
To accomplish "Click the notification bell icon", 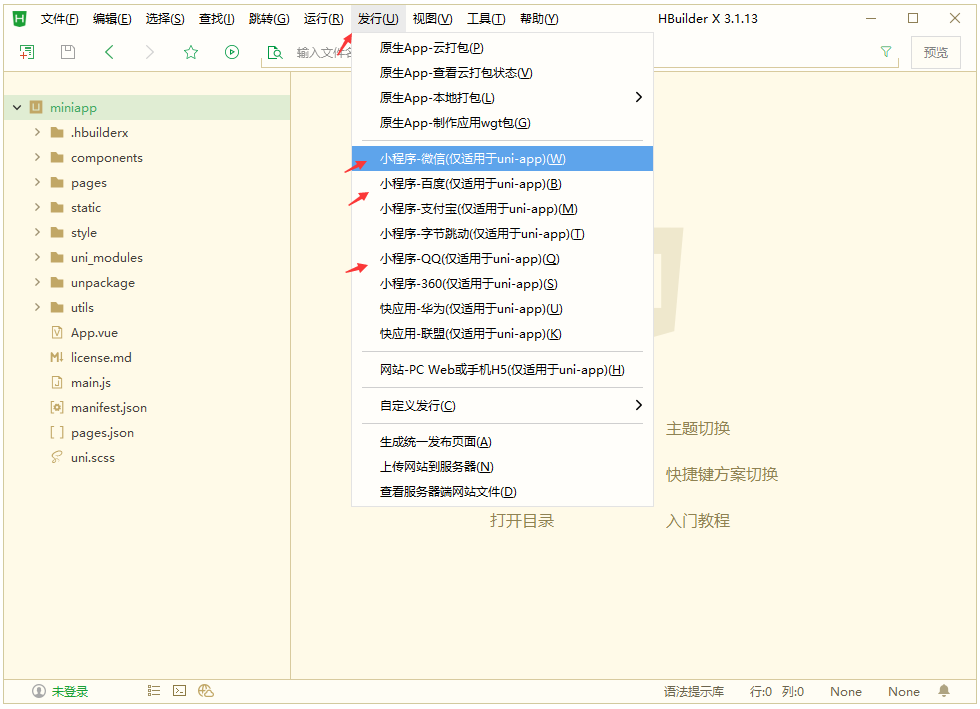I will [x=943, y=691].
